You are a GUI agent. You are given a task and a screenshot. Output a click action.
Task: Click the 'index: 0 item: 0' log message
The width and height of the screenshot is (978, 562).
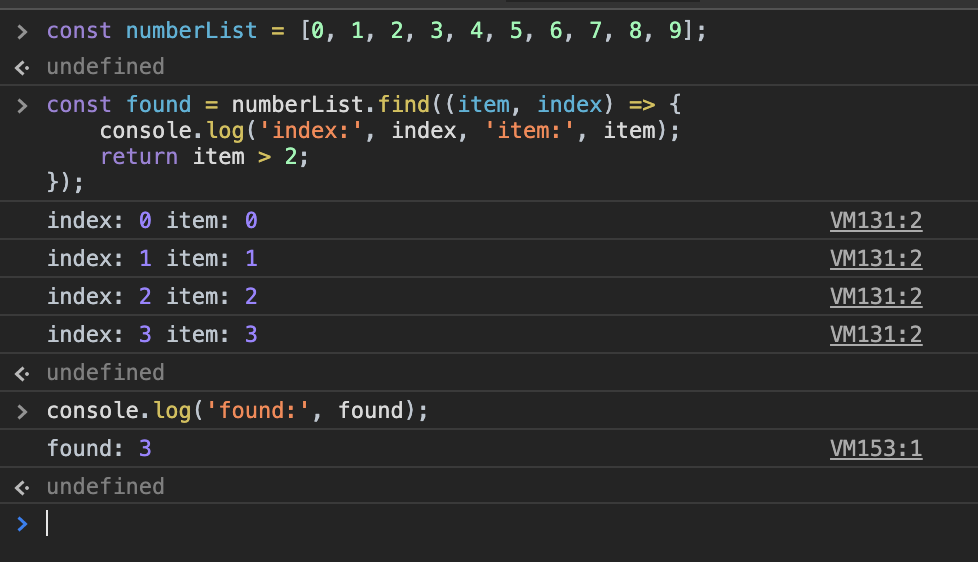click(x=152, y=220)
